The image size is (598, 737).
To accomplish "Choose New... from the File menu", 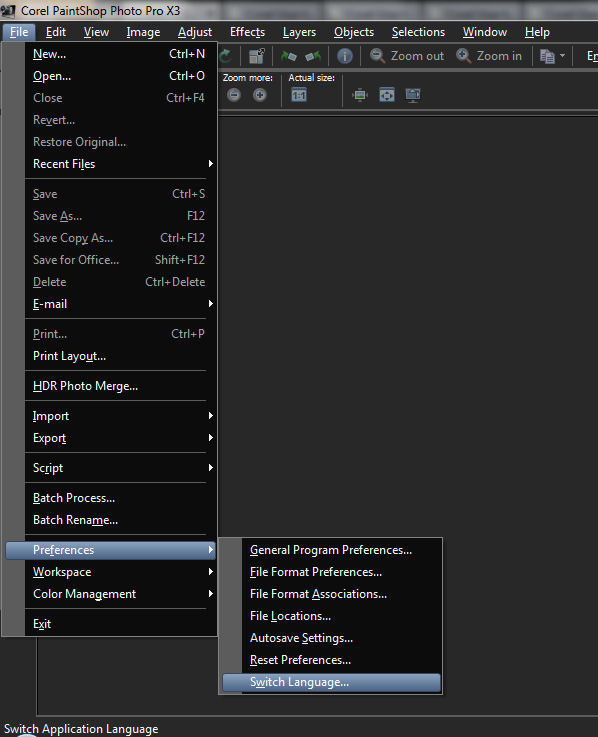I will point(121,54).
